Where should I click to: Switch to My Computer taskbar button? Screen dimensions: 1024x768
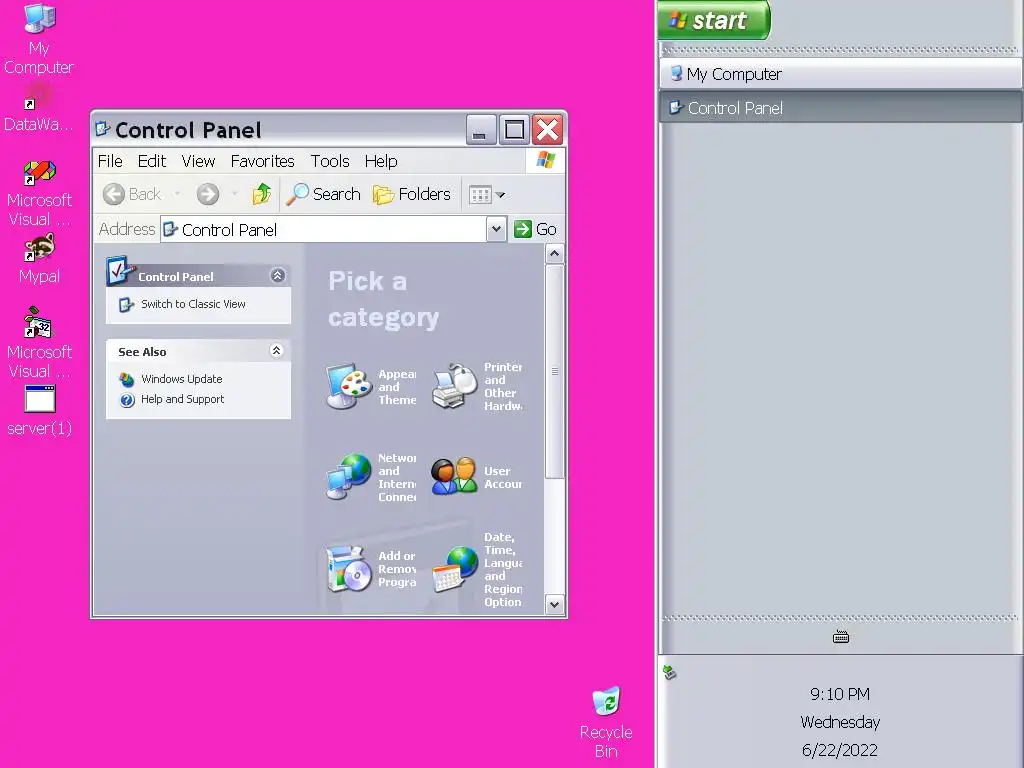click(x=840, y=74)
